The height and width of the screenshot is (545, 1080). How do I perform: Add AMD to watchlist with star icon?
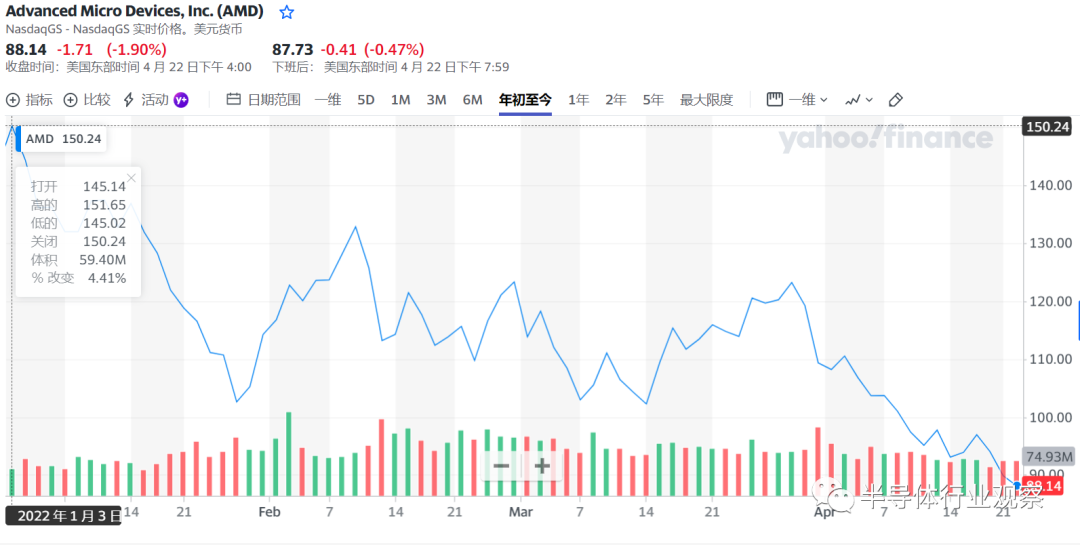287,12
